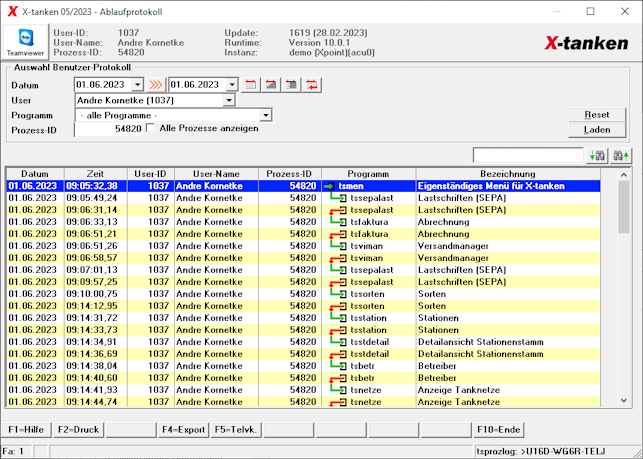Open the start date dropdown arrow

click(x=137, y=85)
